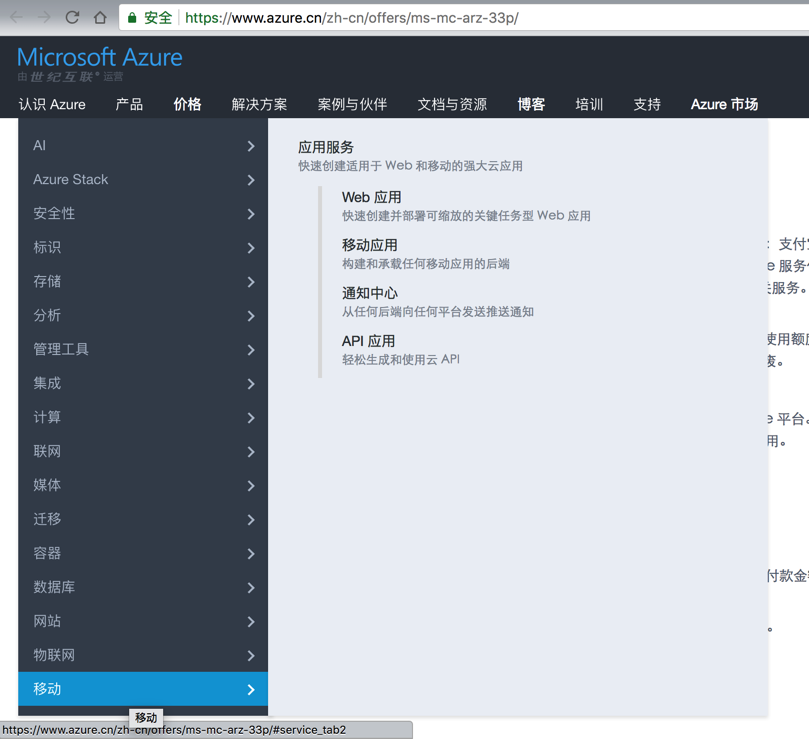The image size is (809, 739).
Task: Expand the 容器 category chevron
Action: [x=251, y=554]
